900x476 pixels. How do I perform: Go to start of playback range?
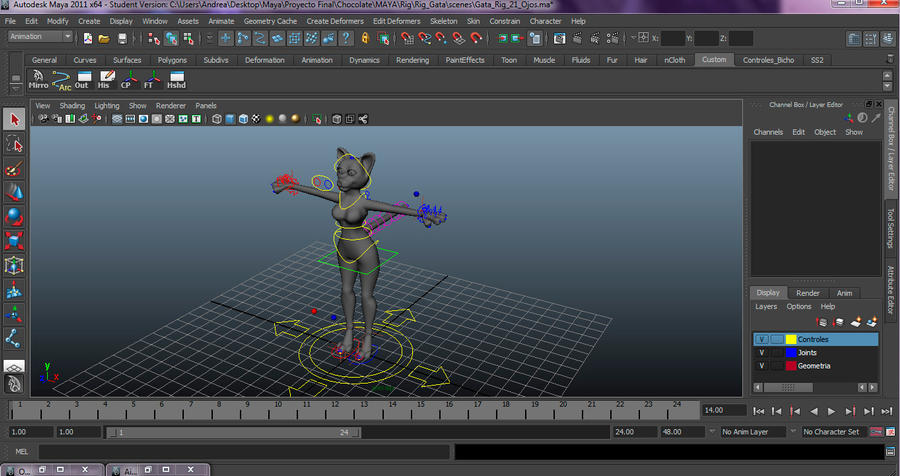coord(759,411)
